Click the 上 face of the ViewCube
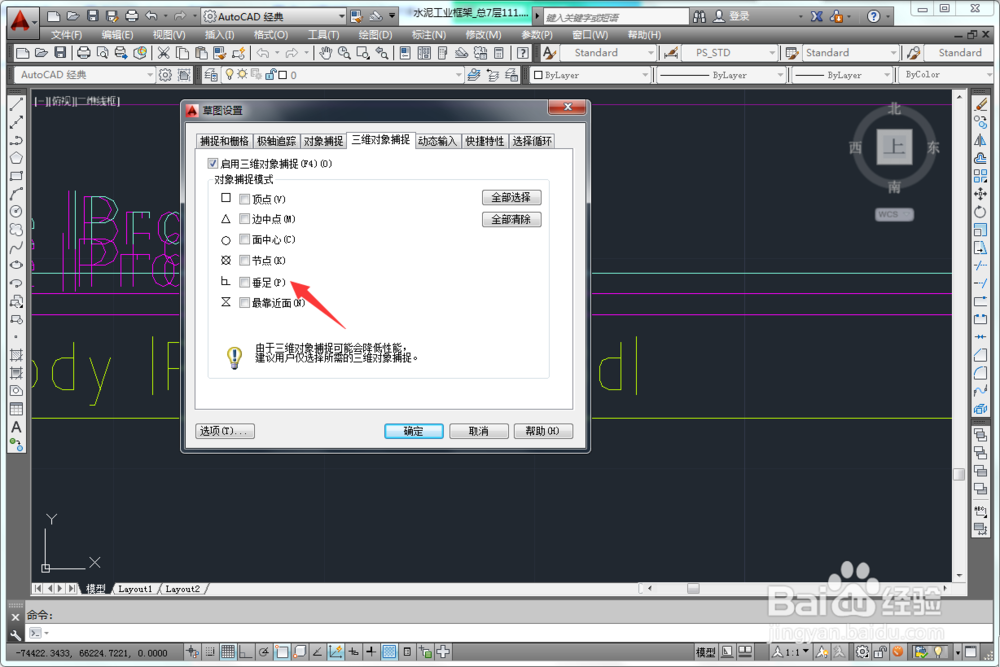This screenshot has width=1000, height=667. (894, 147)
